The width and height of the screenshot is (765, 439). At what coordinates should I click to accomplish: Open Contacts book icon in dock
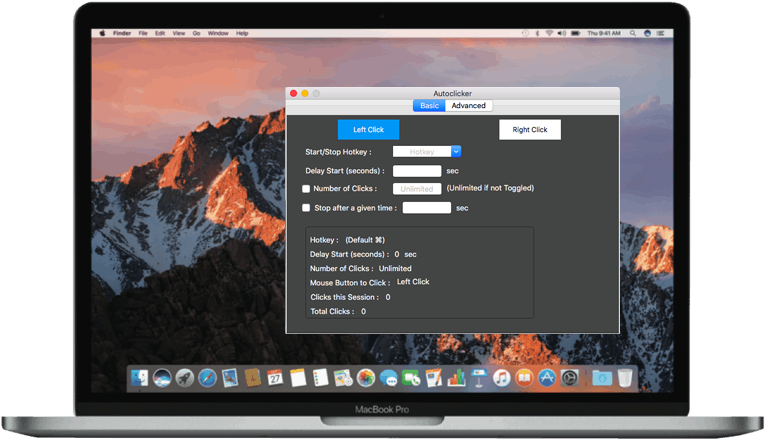coord(252,378)
